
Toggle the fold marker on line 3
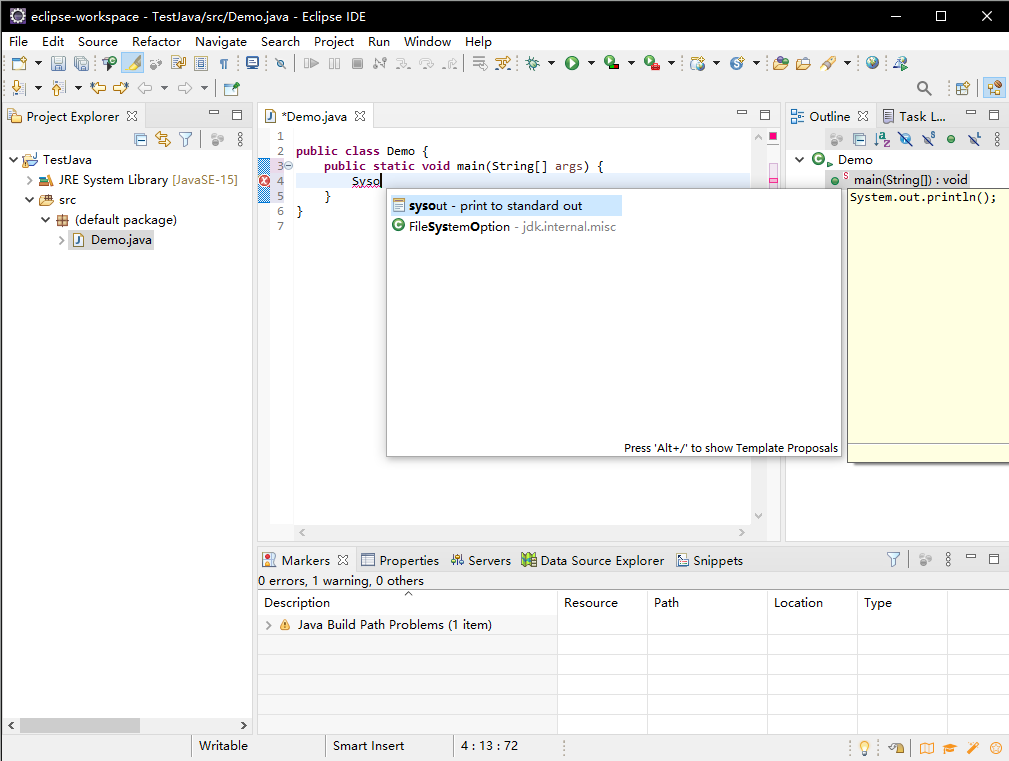(289, 166)
